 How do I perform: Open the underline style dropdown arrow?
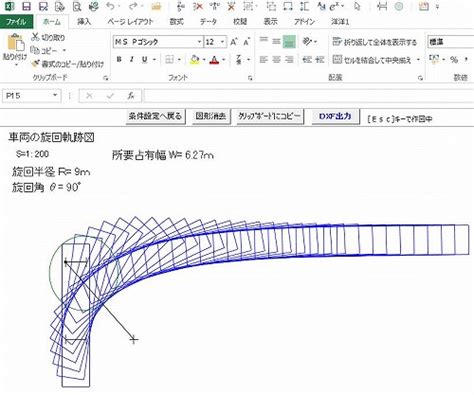(x=154, y=60)
